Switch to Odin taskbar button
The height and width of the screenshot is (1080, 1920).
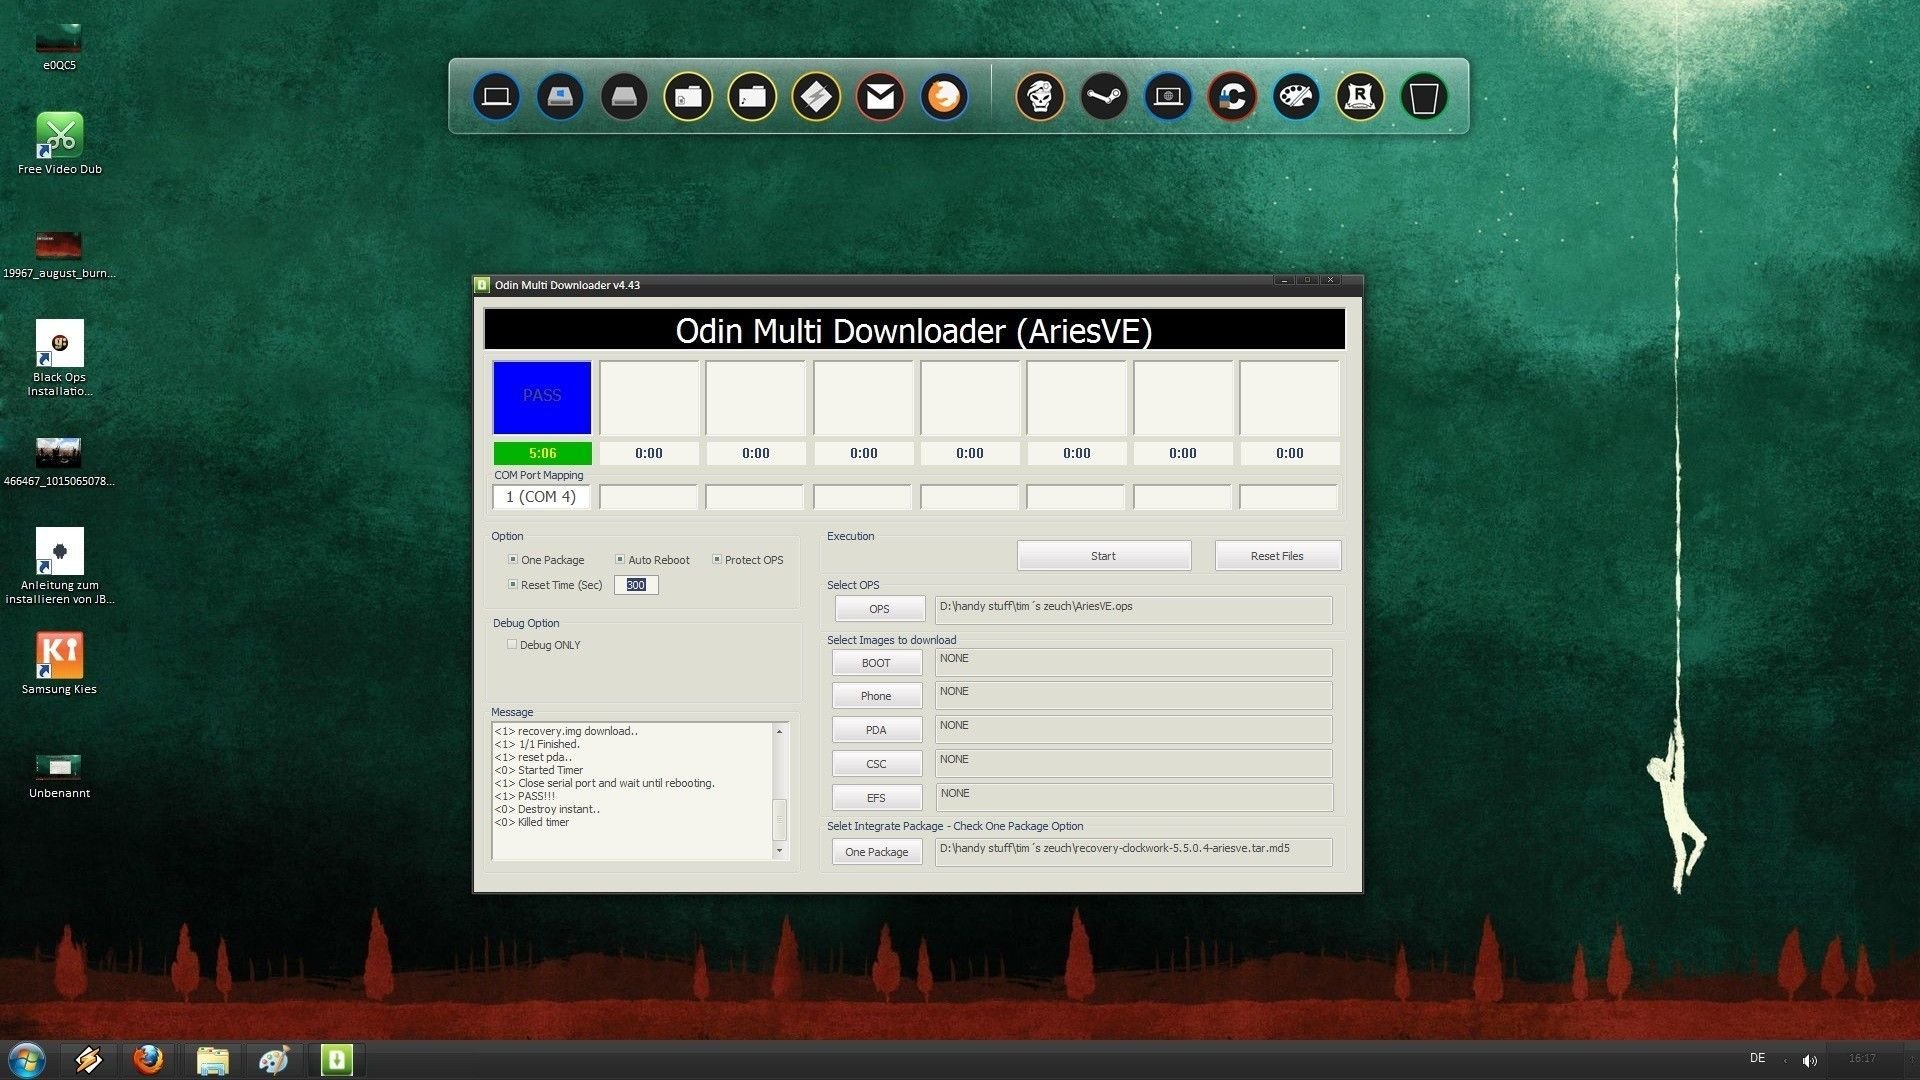337,1060
